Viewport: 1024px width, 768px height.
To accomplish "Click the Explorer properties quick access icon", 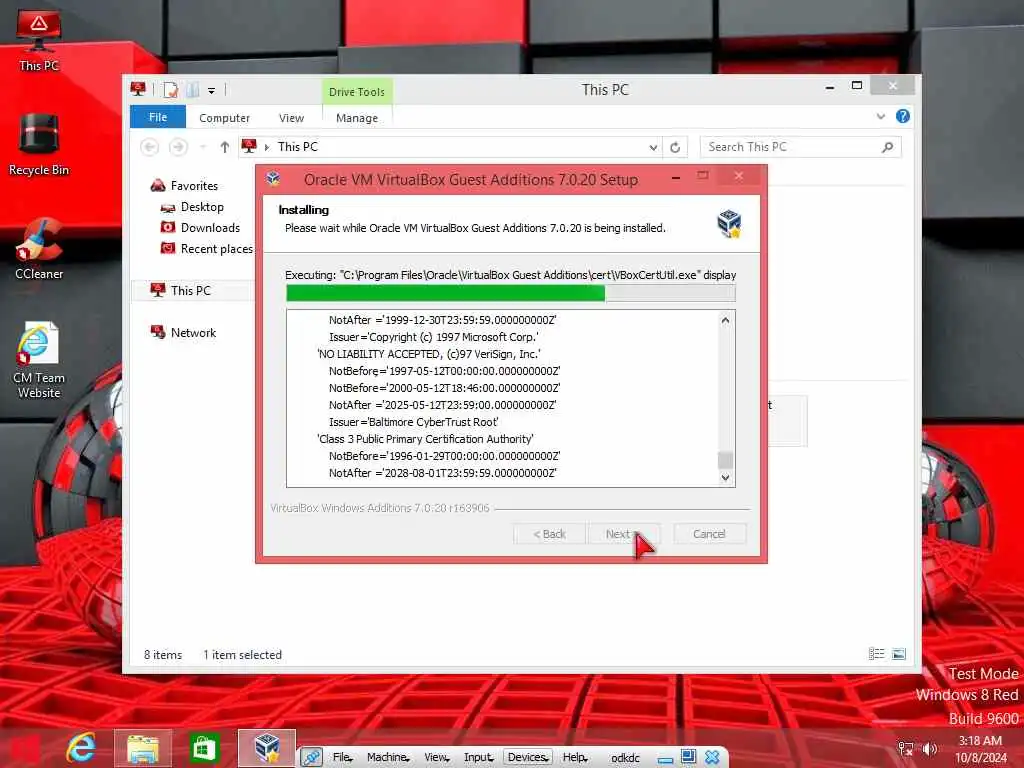I will tap(170, 90).
